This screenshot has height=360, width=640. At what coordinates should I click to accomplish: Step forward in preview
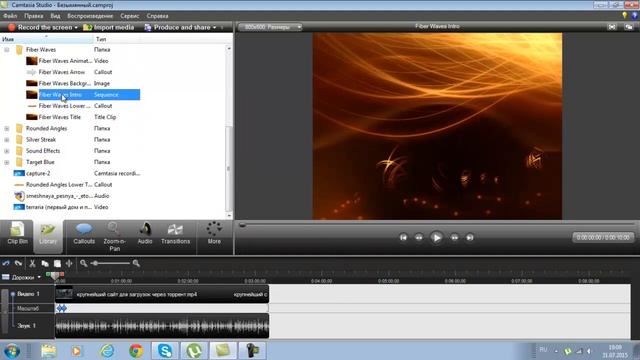[x=454, y=238]
